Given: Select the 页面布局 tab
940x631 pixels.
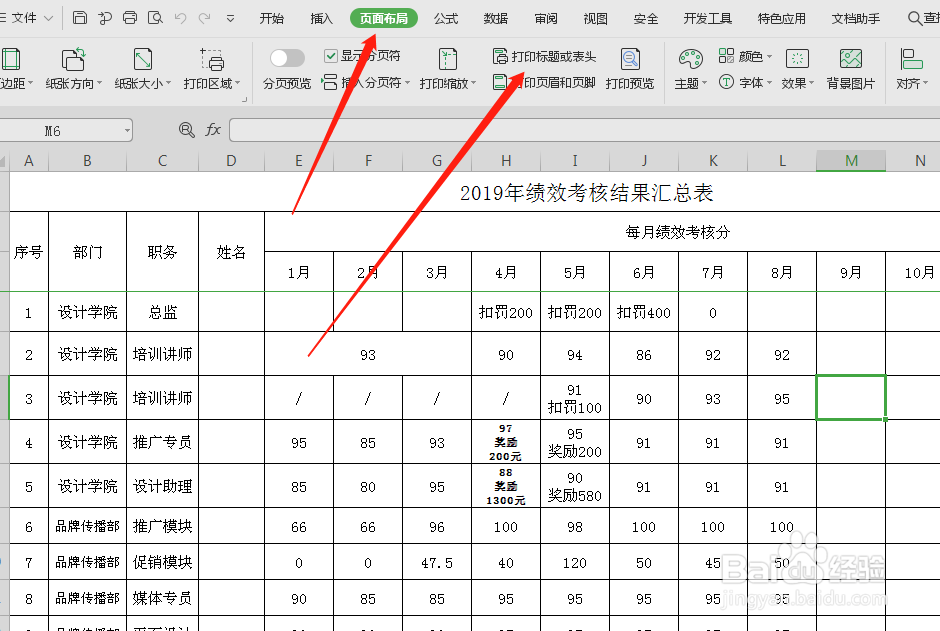Looking at the screenshot, I should (384, 19).
